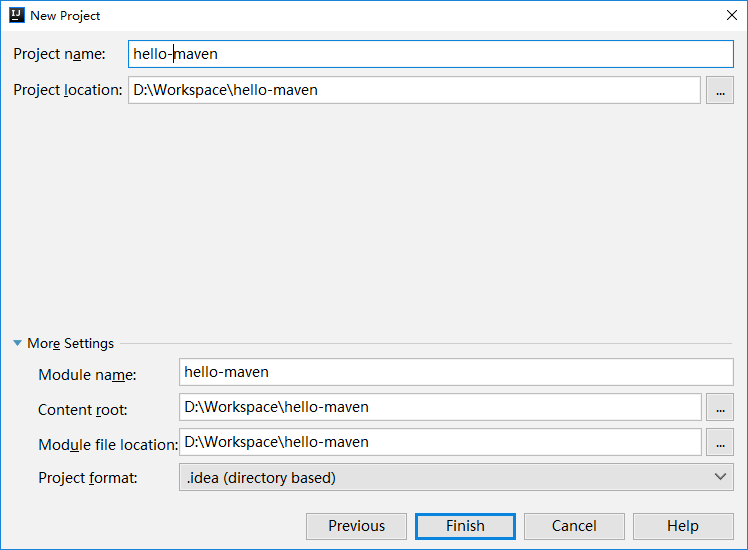
Task: Click the 'Content root:' label
Action: coord(83,410)
